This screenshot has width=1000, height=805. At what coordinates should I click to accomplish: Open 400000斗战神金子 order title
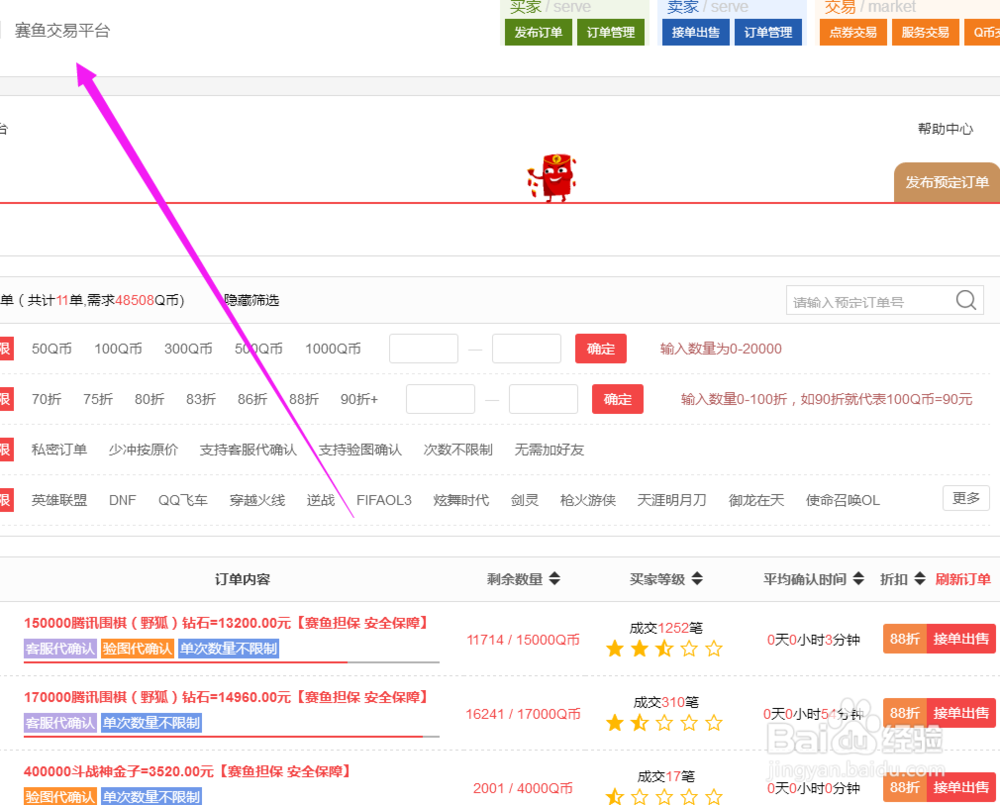[188, 771]
